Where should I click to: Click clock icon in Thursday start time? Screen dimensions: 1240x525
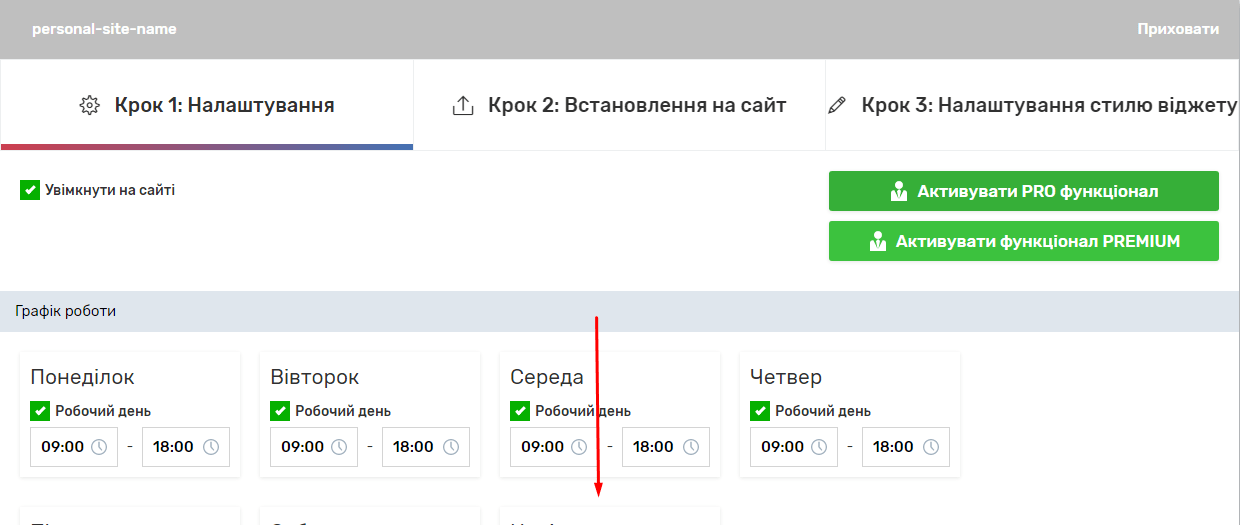[x=819, y=447]
